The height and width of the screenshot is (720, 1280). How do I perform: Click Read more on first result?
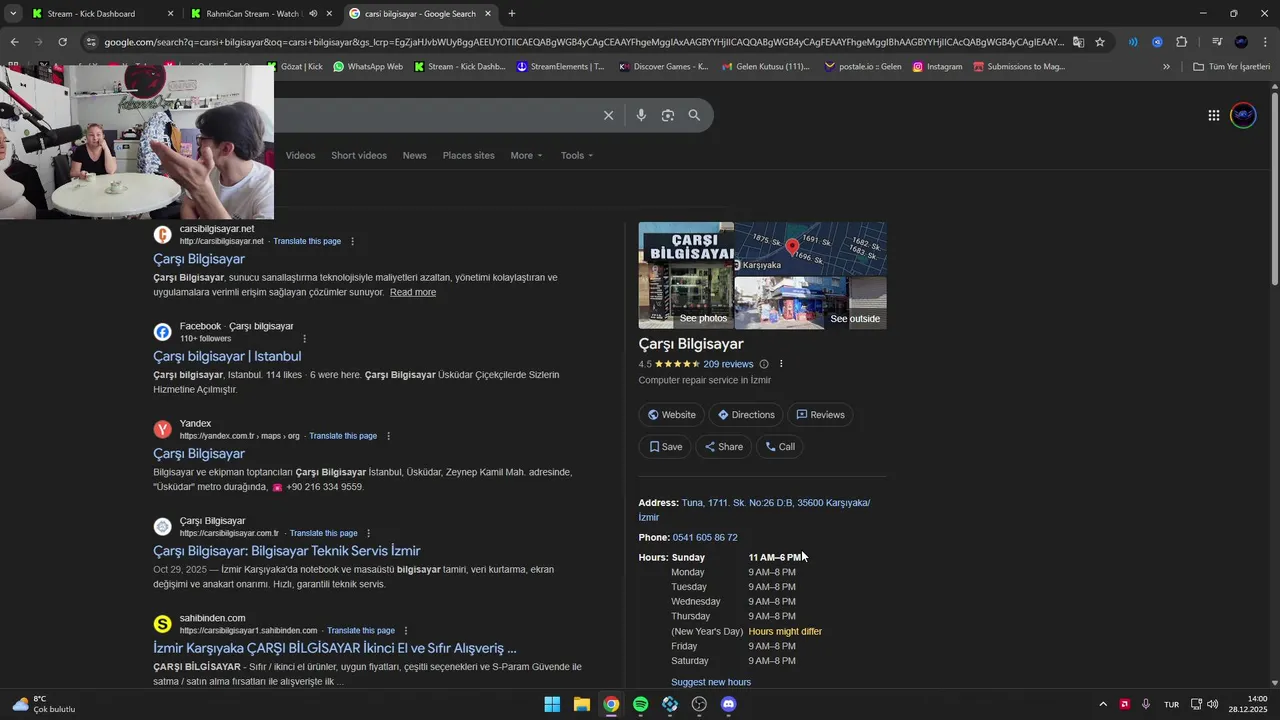point(413,292)
